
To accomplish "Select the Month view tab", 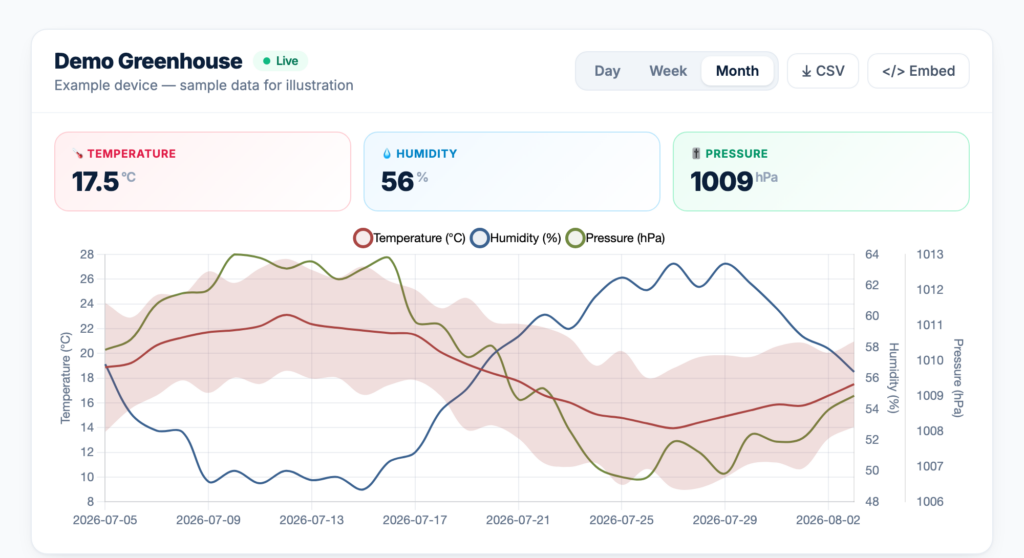I will pos(737,71).
